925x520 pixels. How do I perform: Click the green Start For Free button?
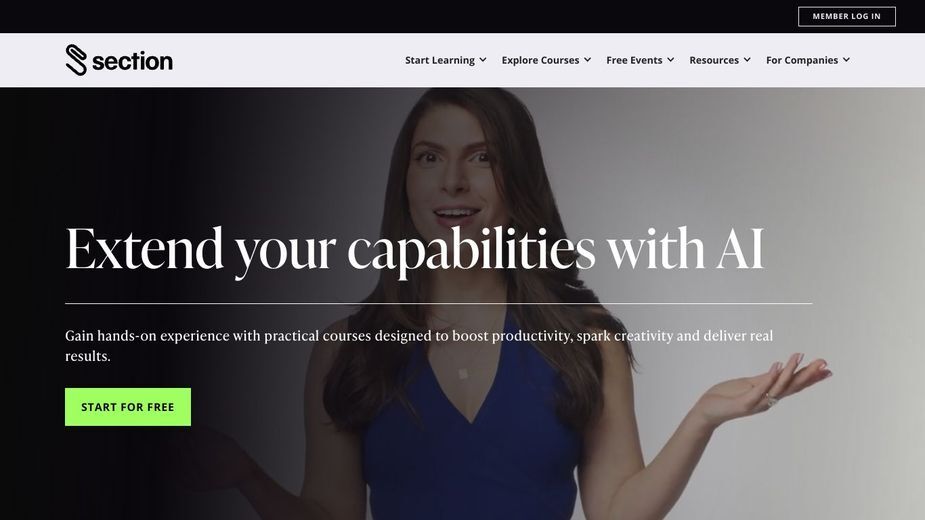tap(128, 407)
